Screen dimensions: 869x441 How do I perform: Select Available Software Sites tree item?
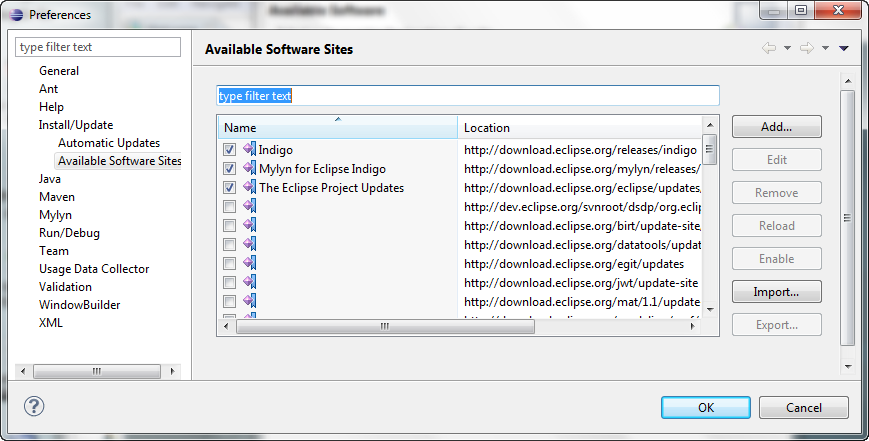click(120, 161)
